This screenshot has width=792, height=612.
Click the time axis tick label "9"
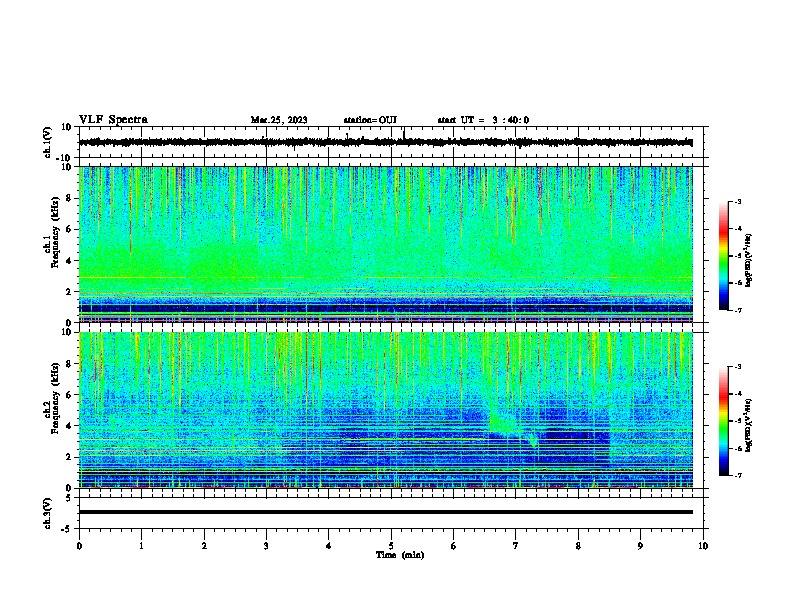640,546
